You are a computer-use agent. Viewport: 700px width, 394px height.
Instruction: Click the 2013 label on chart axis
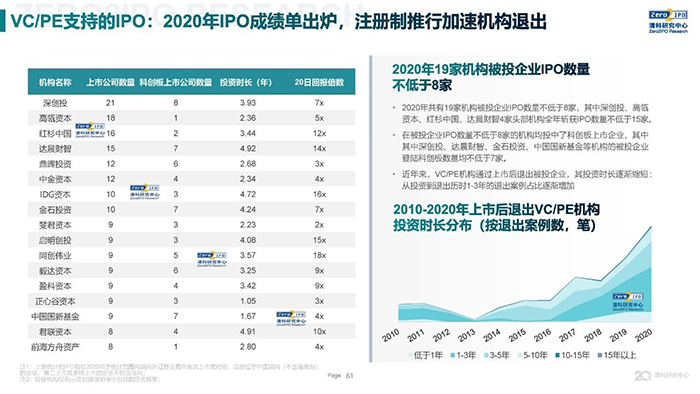(x=467, y=335)
